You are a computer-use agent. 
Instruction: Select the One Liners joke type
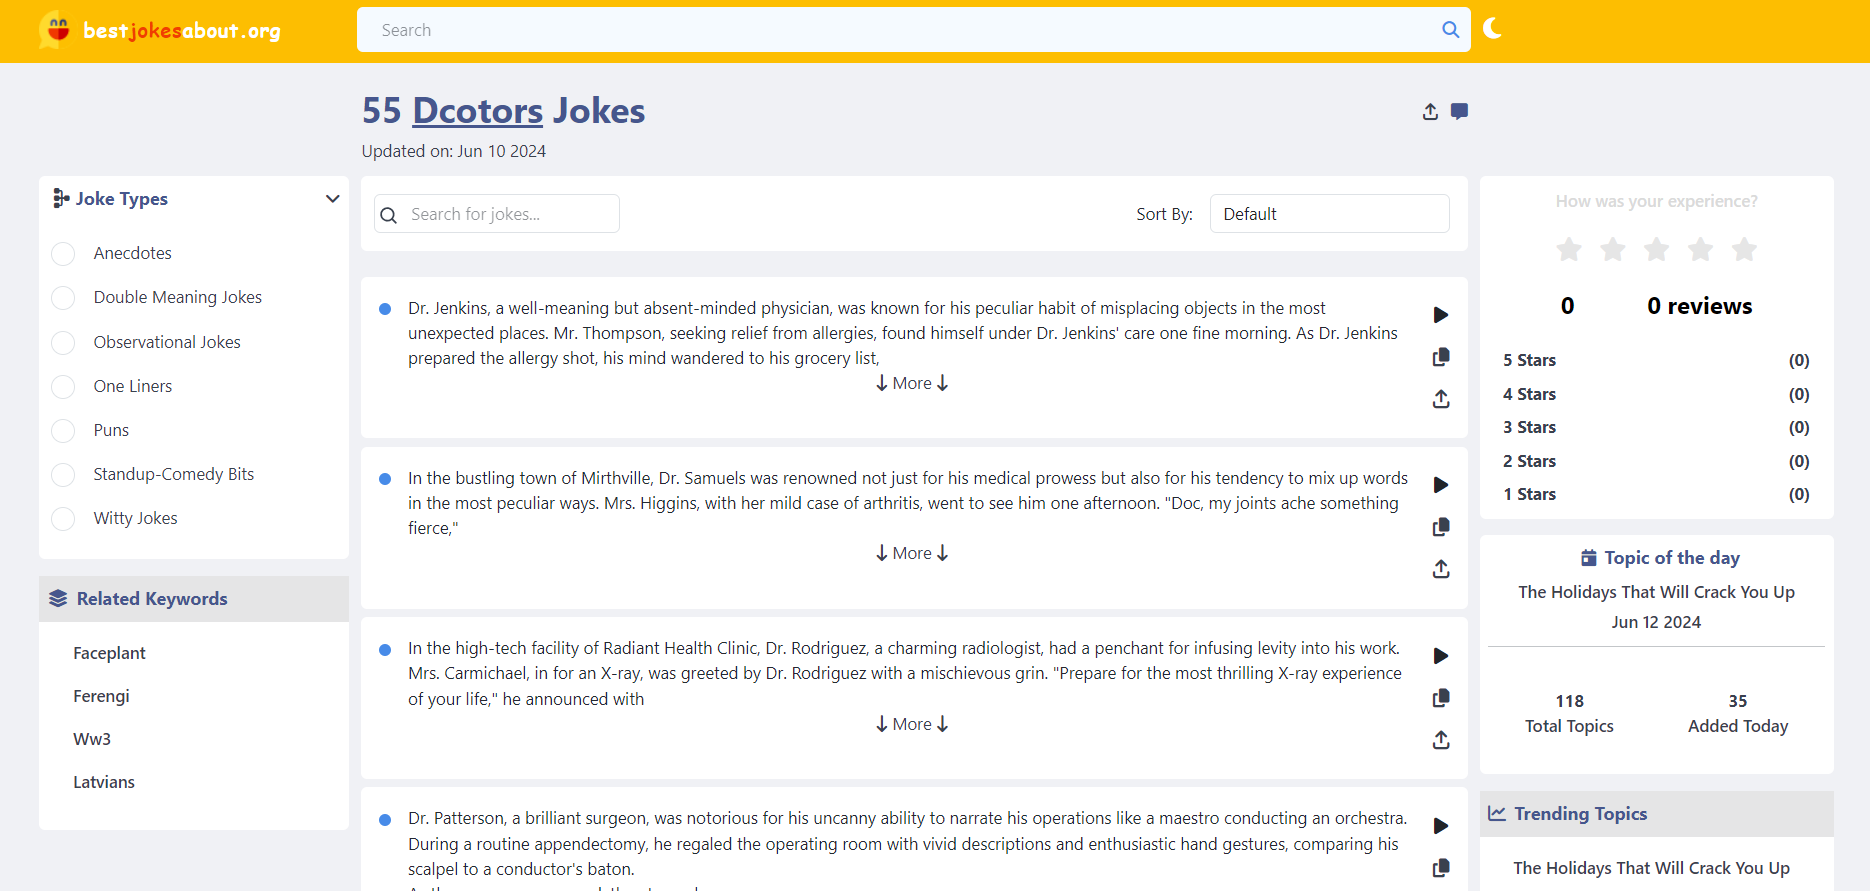click(x=63, y=387)
